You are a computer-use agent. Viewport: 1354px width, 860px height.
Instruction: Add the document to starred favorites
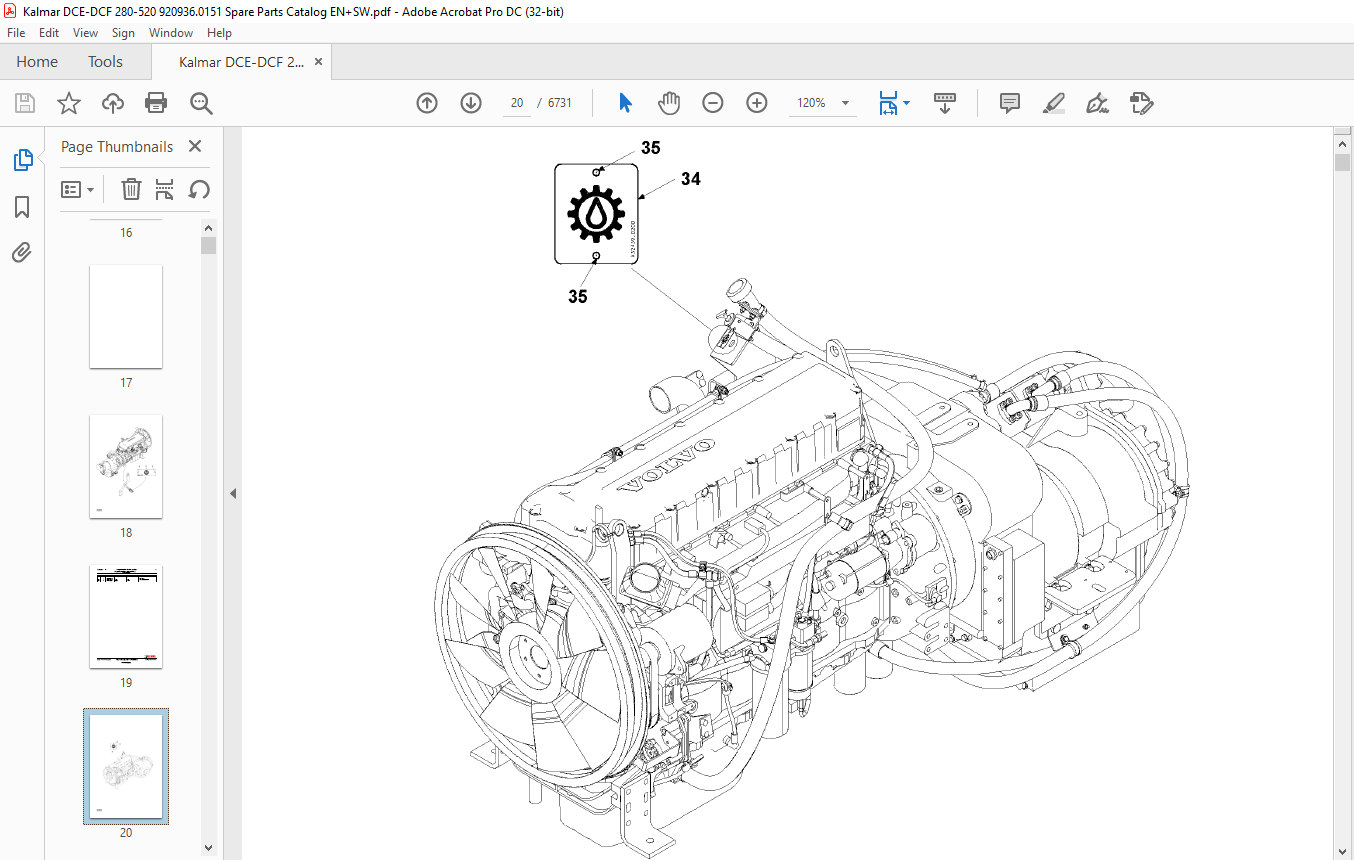point(69,103)
